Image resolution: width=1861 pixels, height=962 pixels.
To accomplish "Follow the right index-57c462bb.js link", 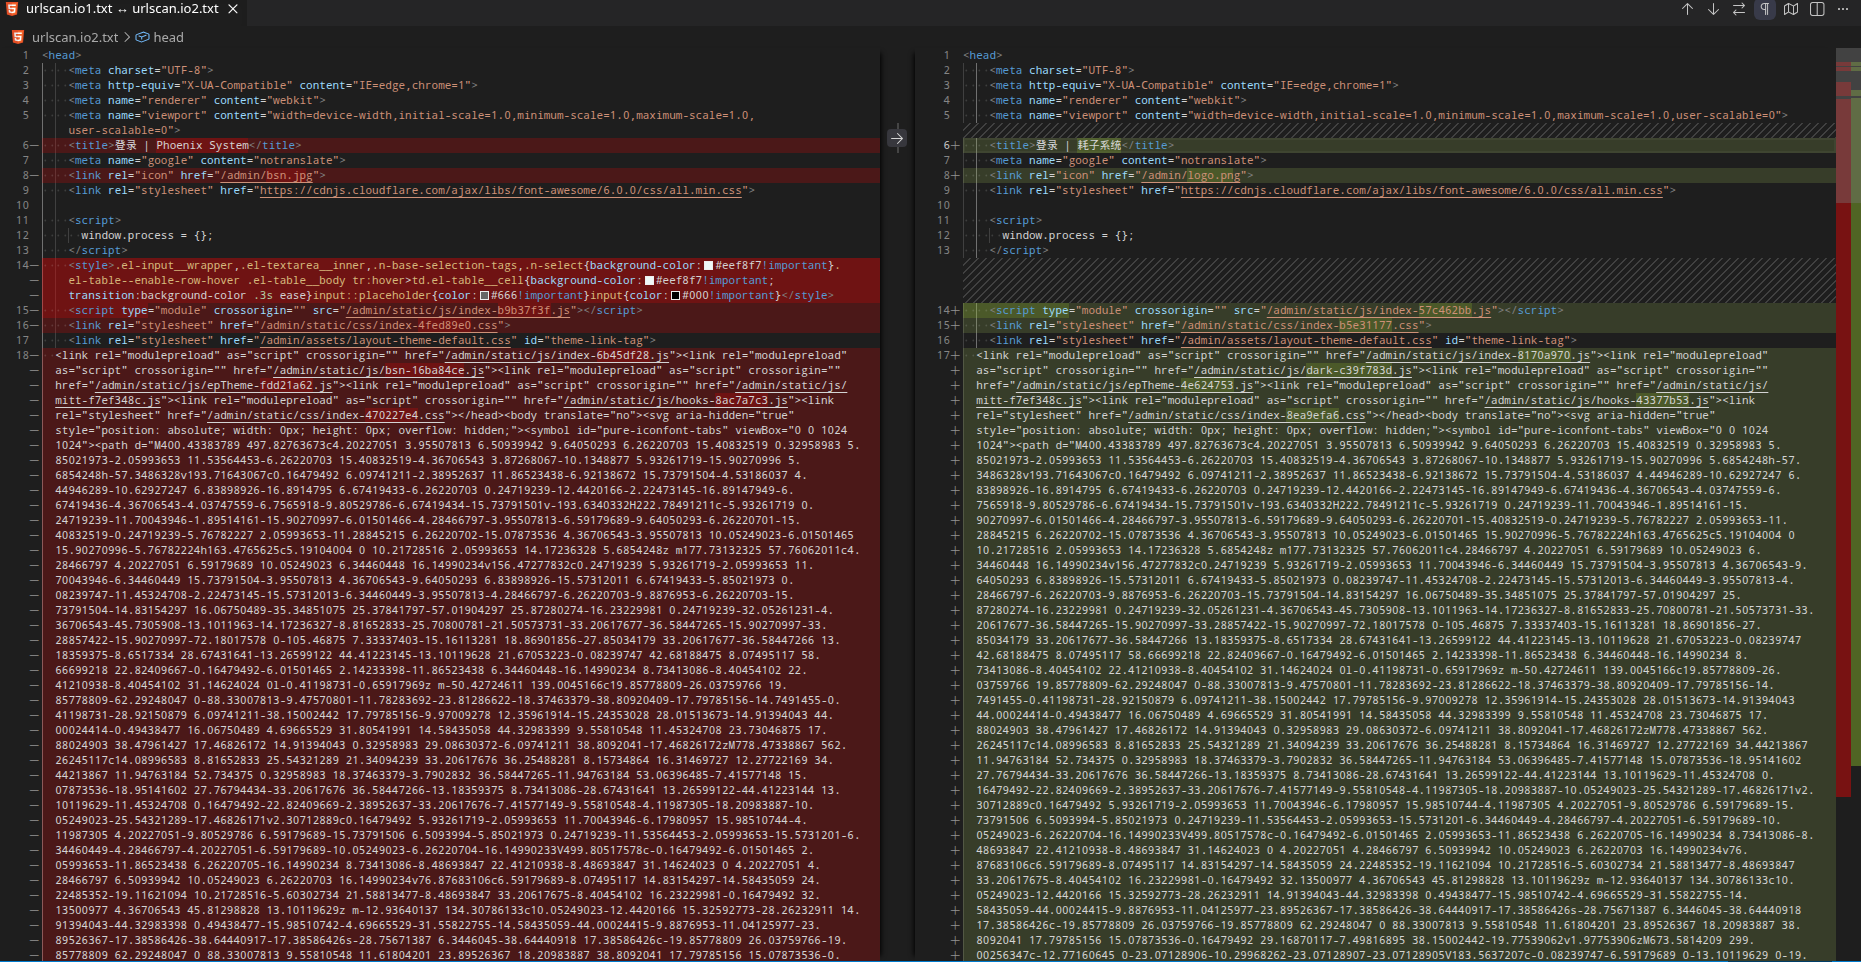I will click(1379, 311).
